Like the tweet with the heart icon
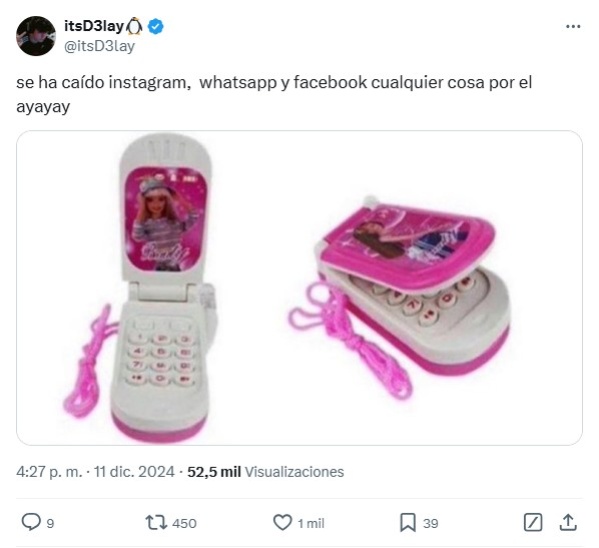This screenshot has height=548, width=599. [x=282, y=522]
